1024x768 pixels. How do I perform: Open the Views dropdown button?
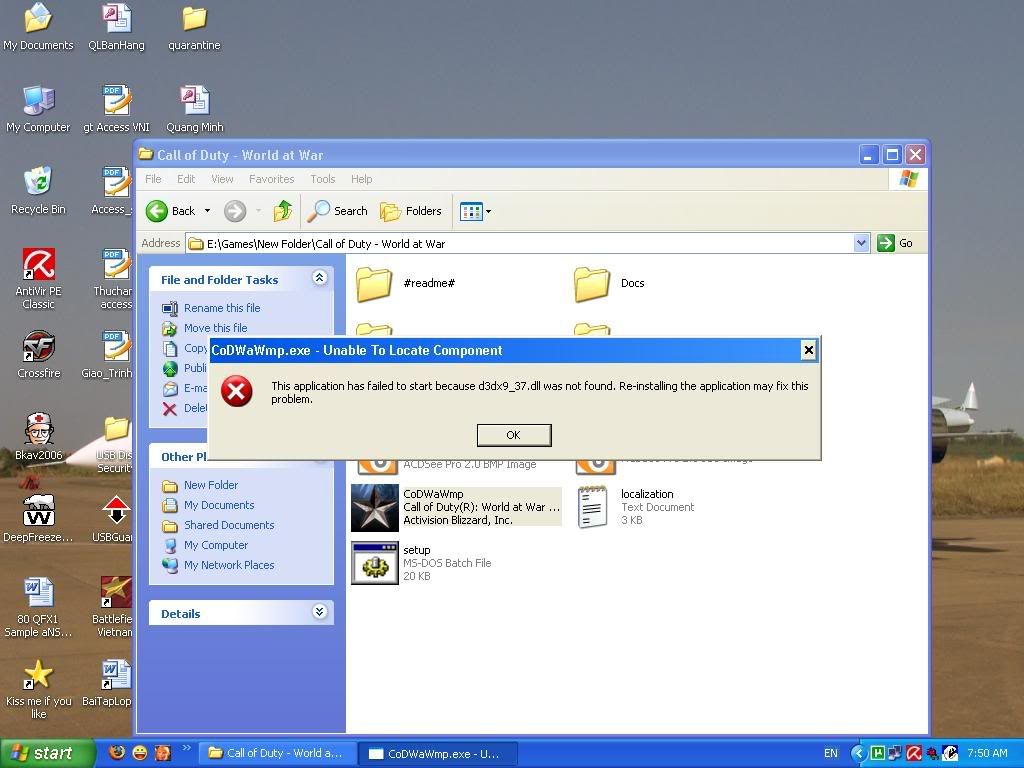475,211
